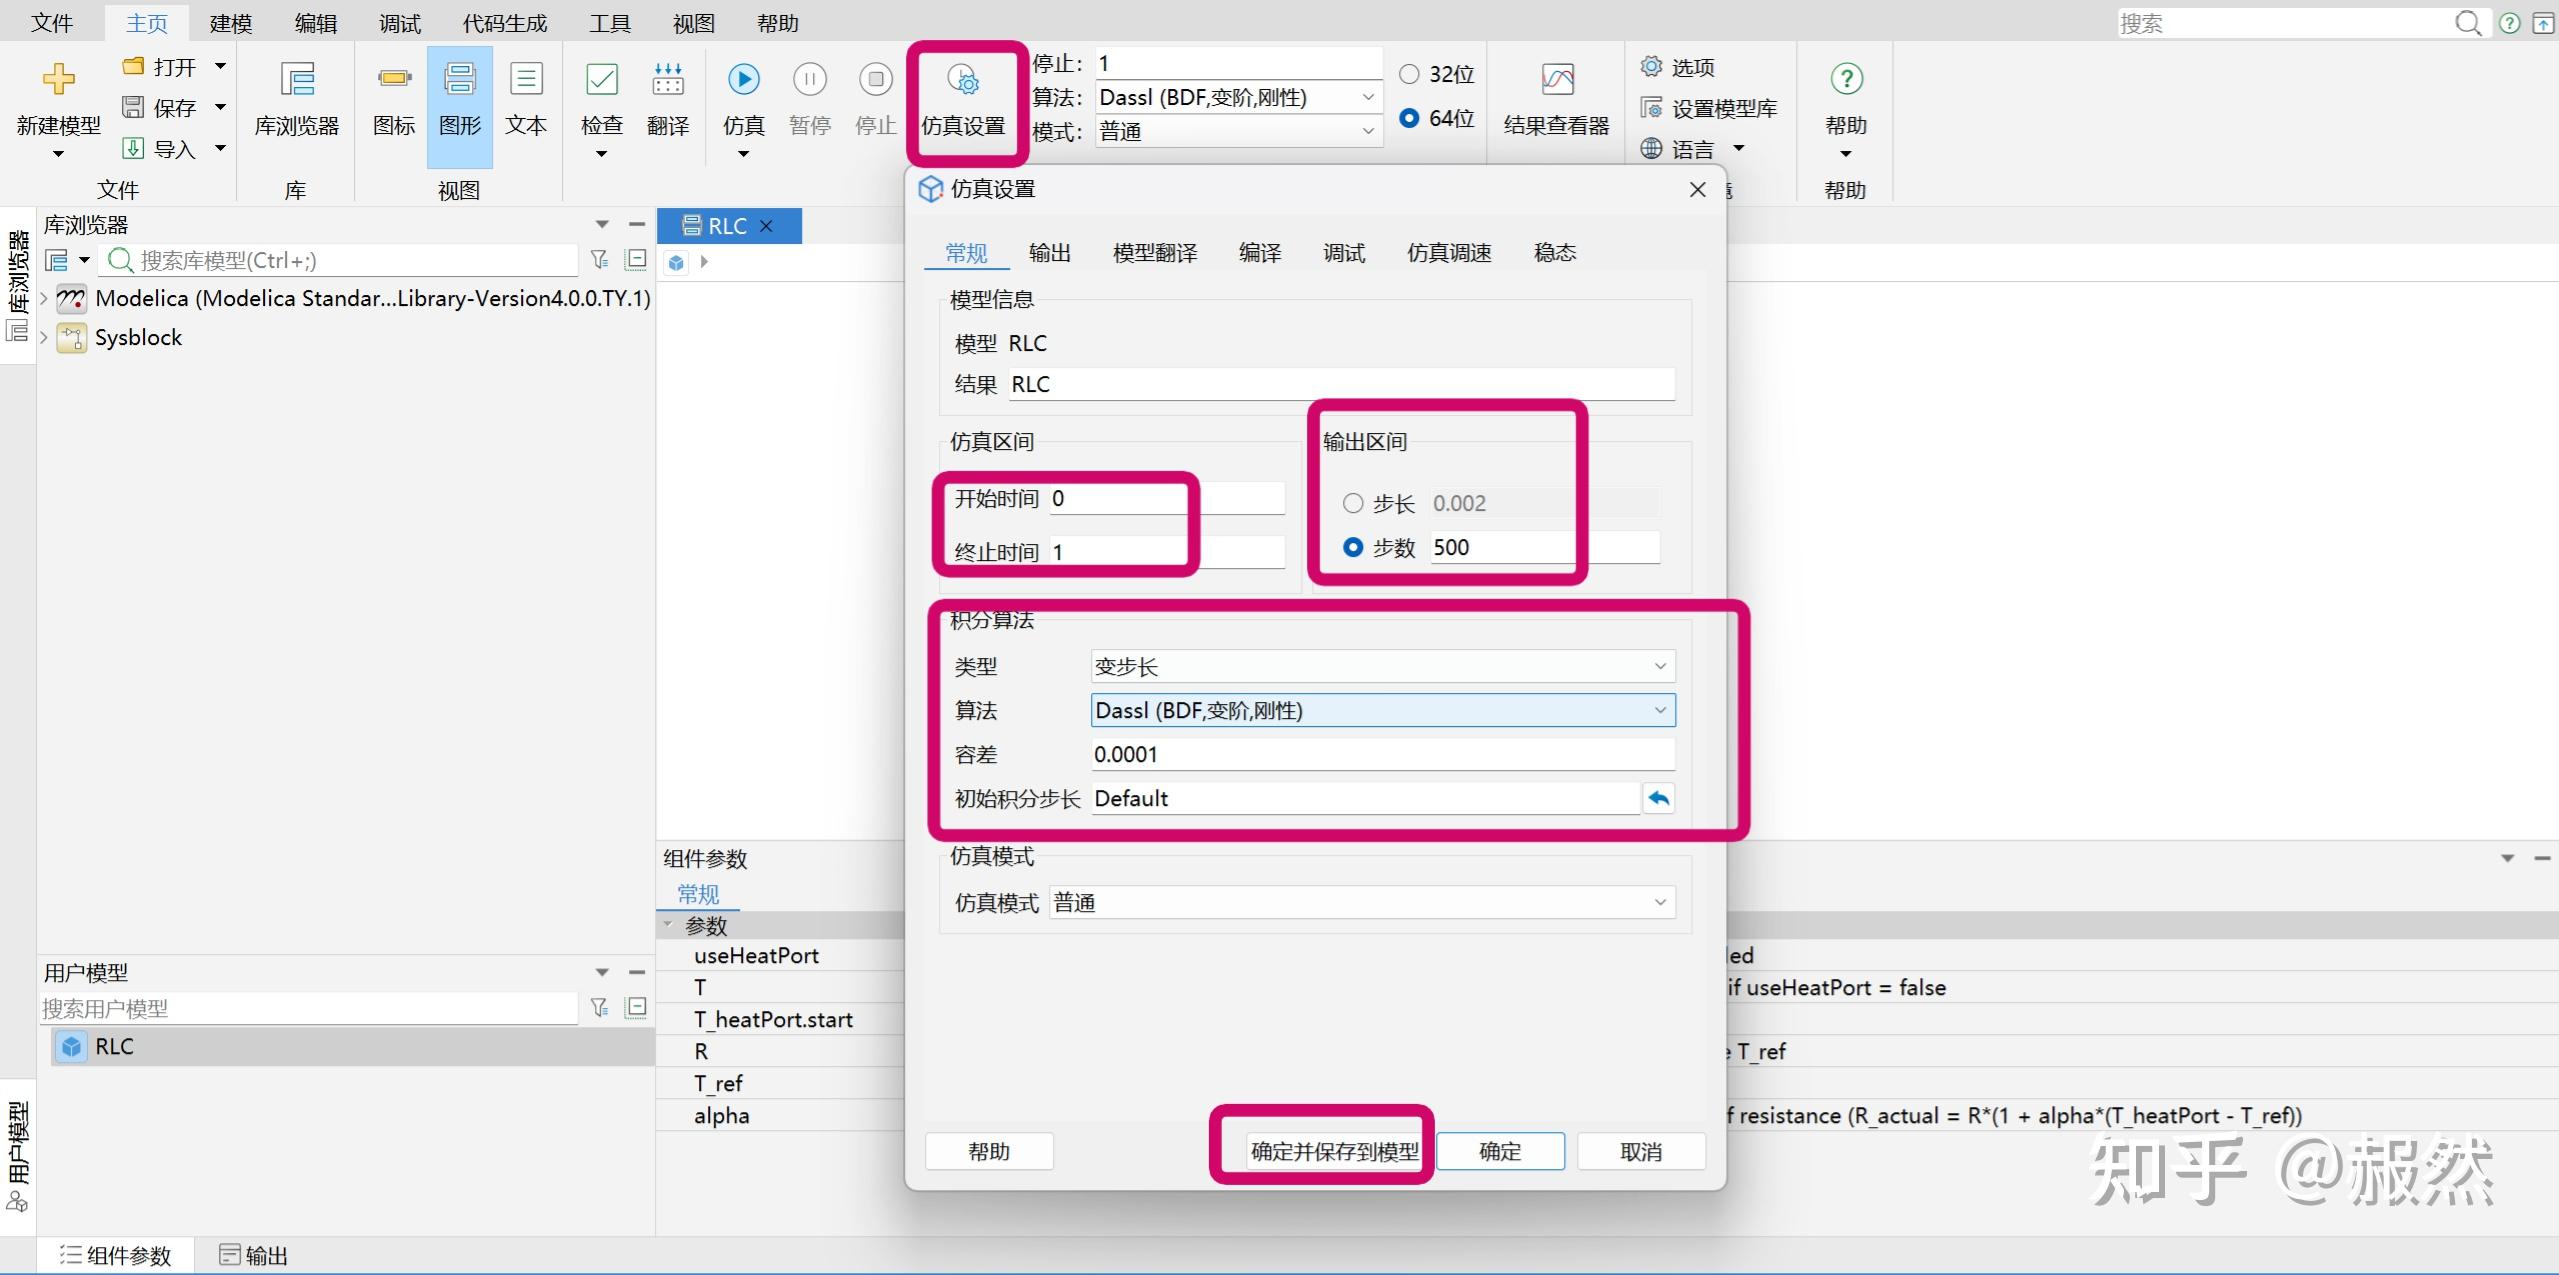
Task: Open the ribbon 算法 dropdown
Action: 1238,97
